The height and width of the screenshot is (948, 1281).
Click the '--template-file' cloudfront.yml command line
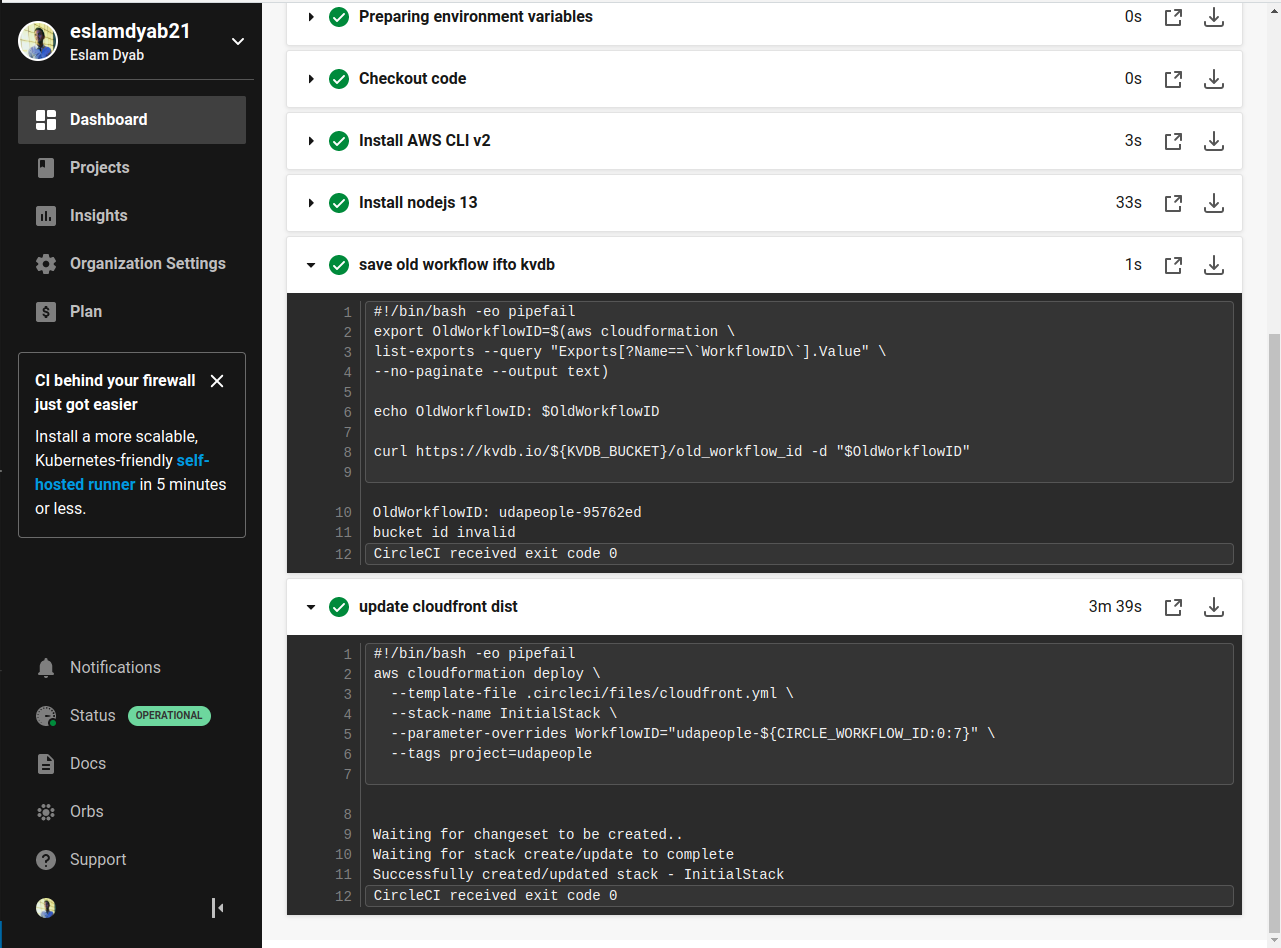coord(592,694)
